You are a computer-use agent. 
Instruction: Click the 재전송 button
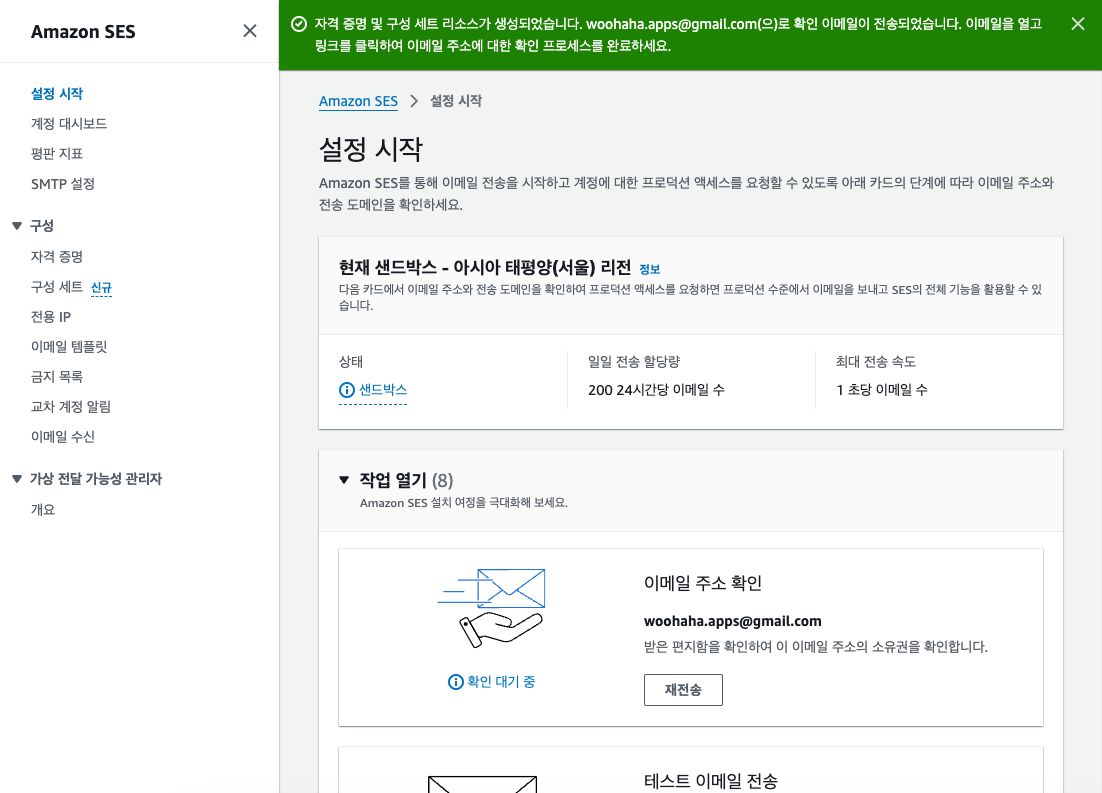[683, 690]
